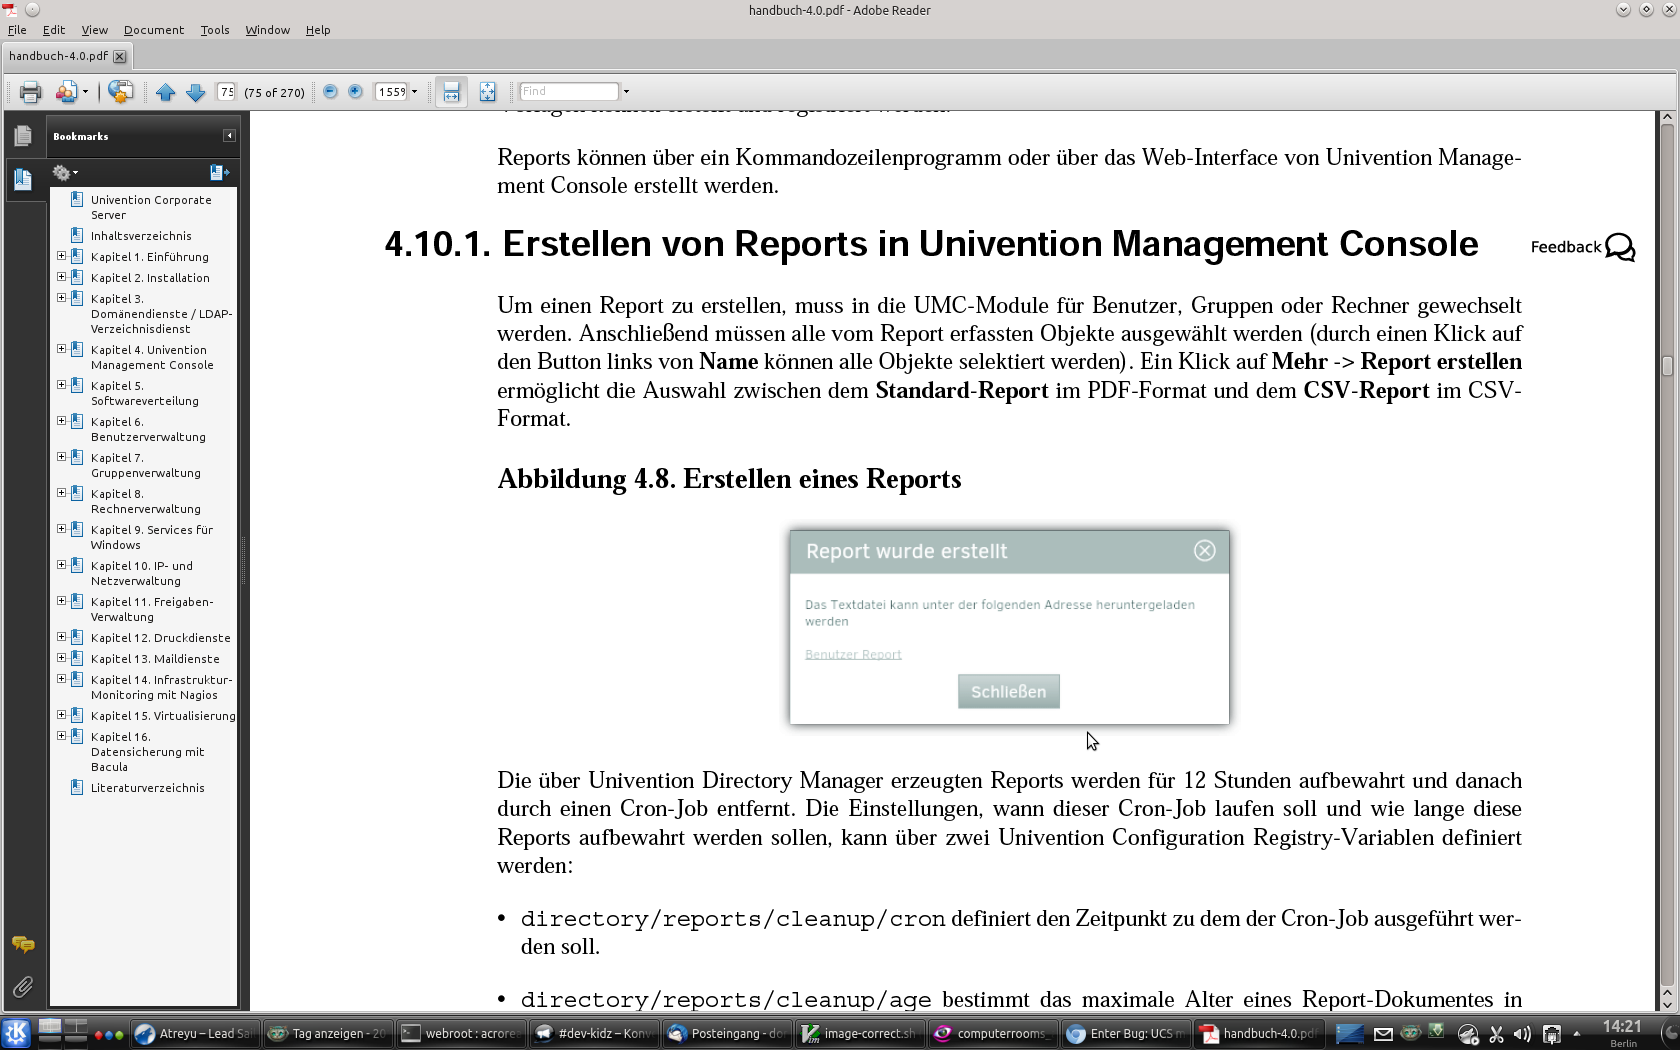
Task: Open the Attachments paperclip panel
Action: (22, 988)
